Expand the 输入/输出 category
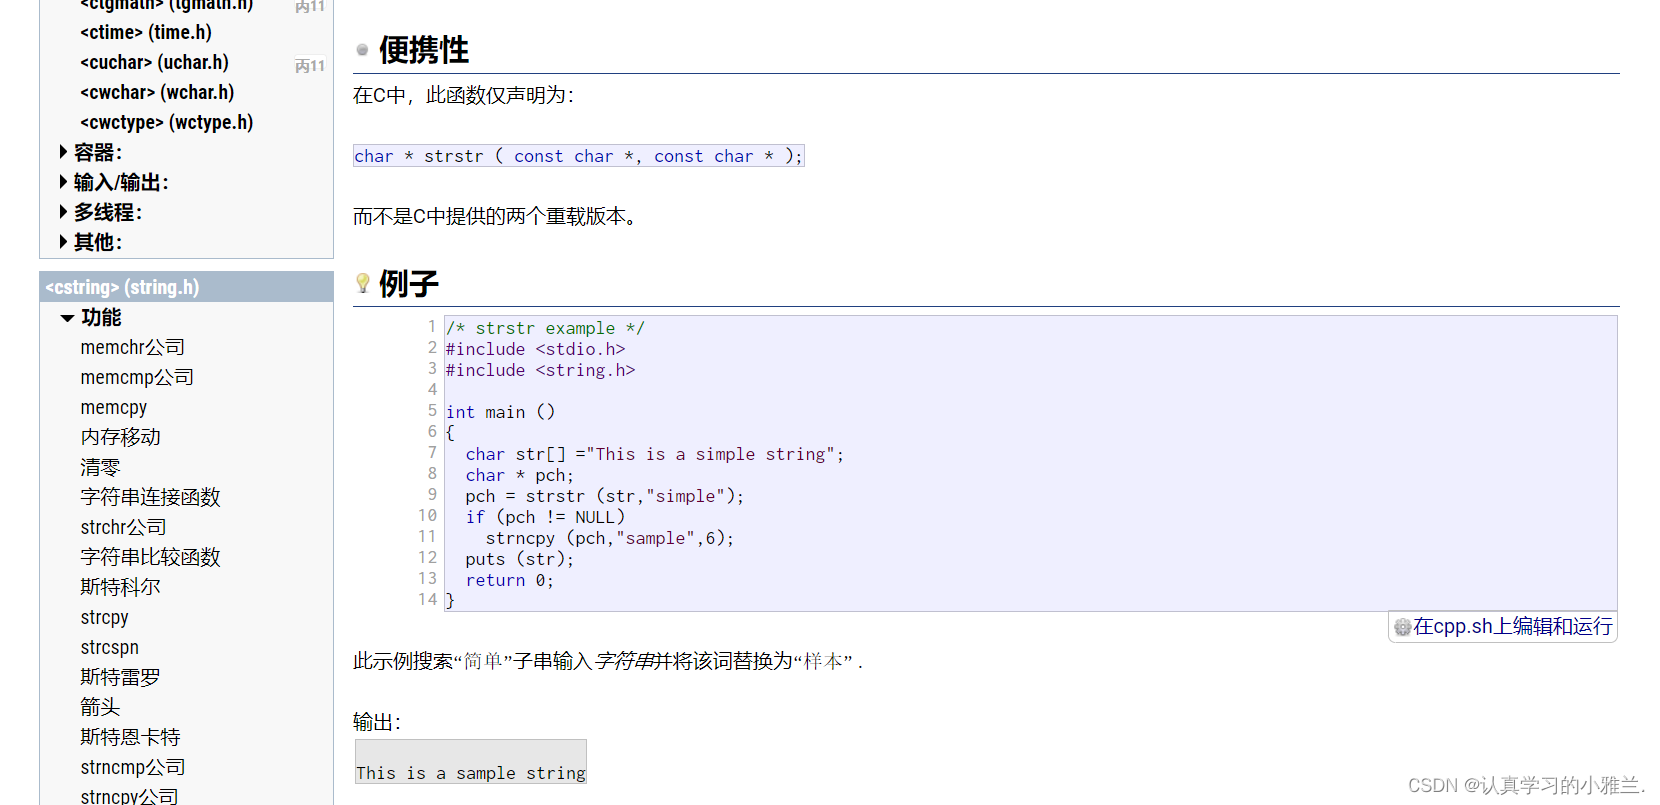The image size is (1660, 805). click(x=64, y=182)
